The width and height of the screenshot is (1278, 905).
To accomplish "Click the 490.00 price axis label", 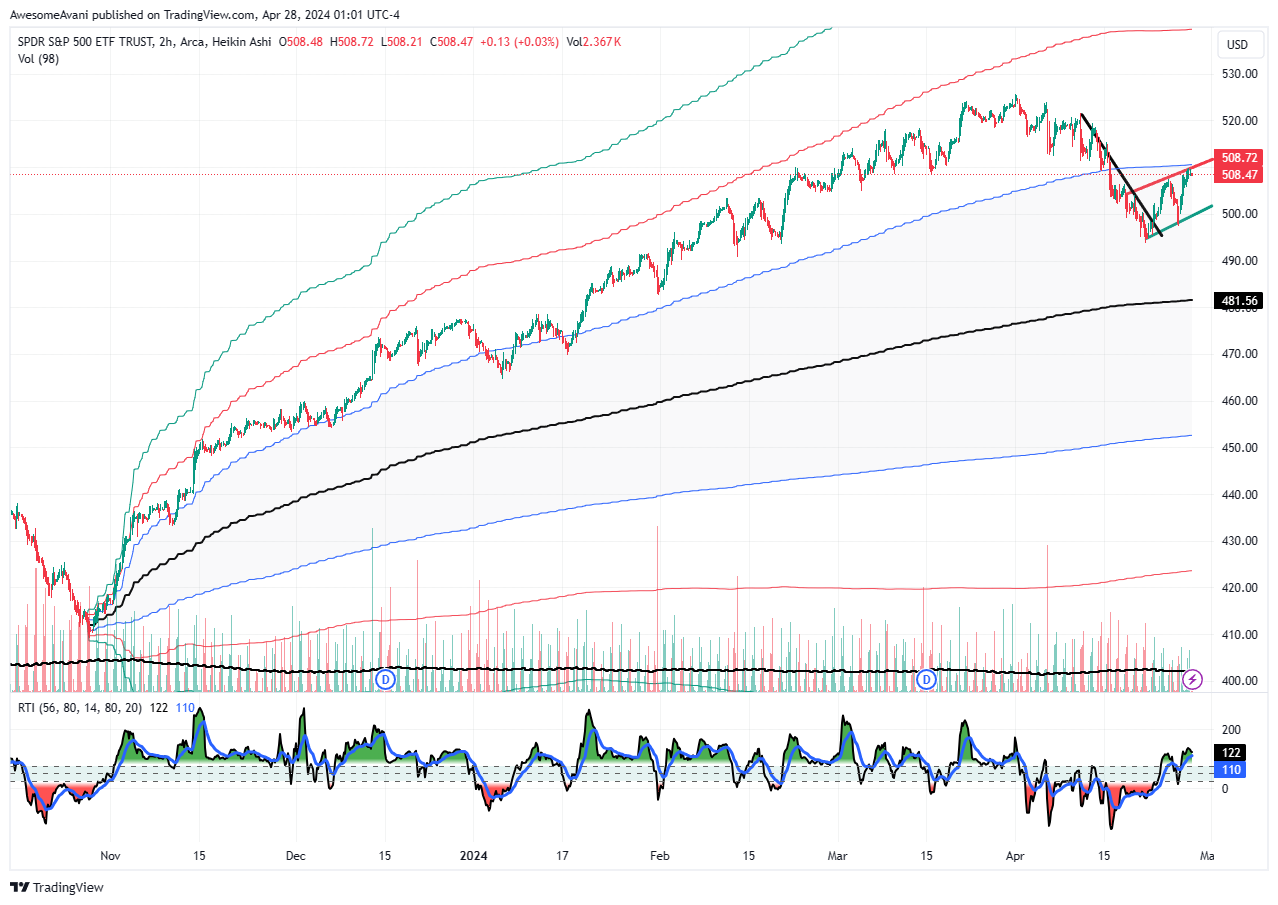I will tap(1238, 261).
